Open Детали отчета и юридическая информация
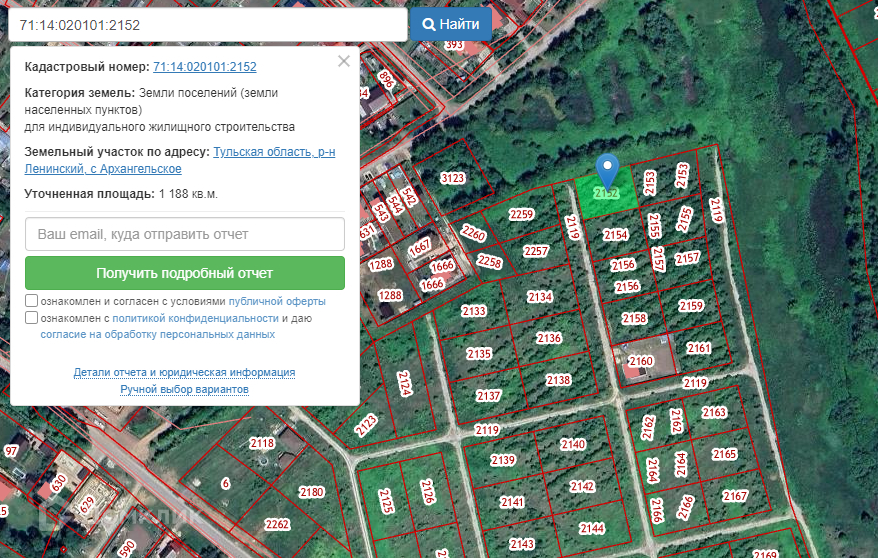Image resolution: width=878 pixels, height=558 pixels. pos(184,372)
